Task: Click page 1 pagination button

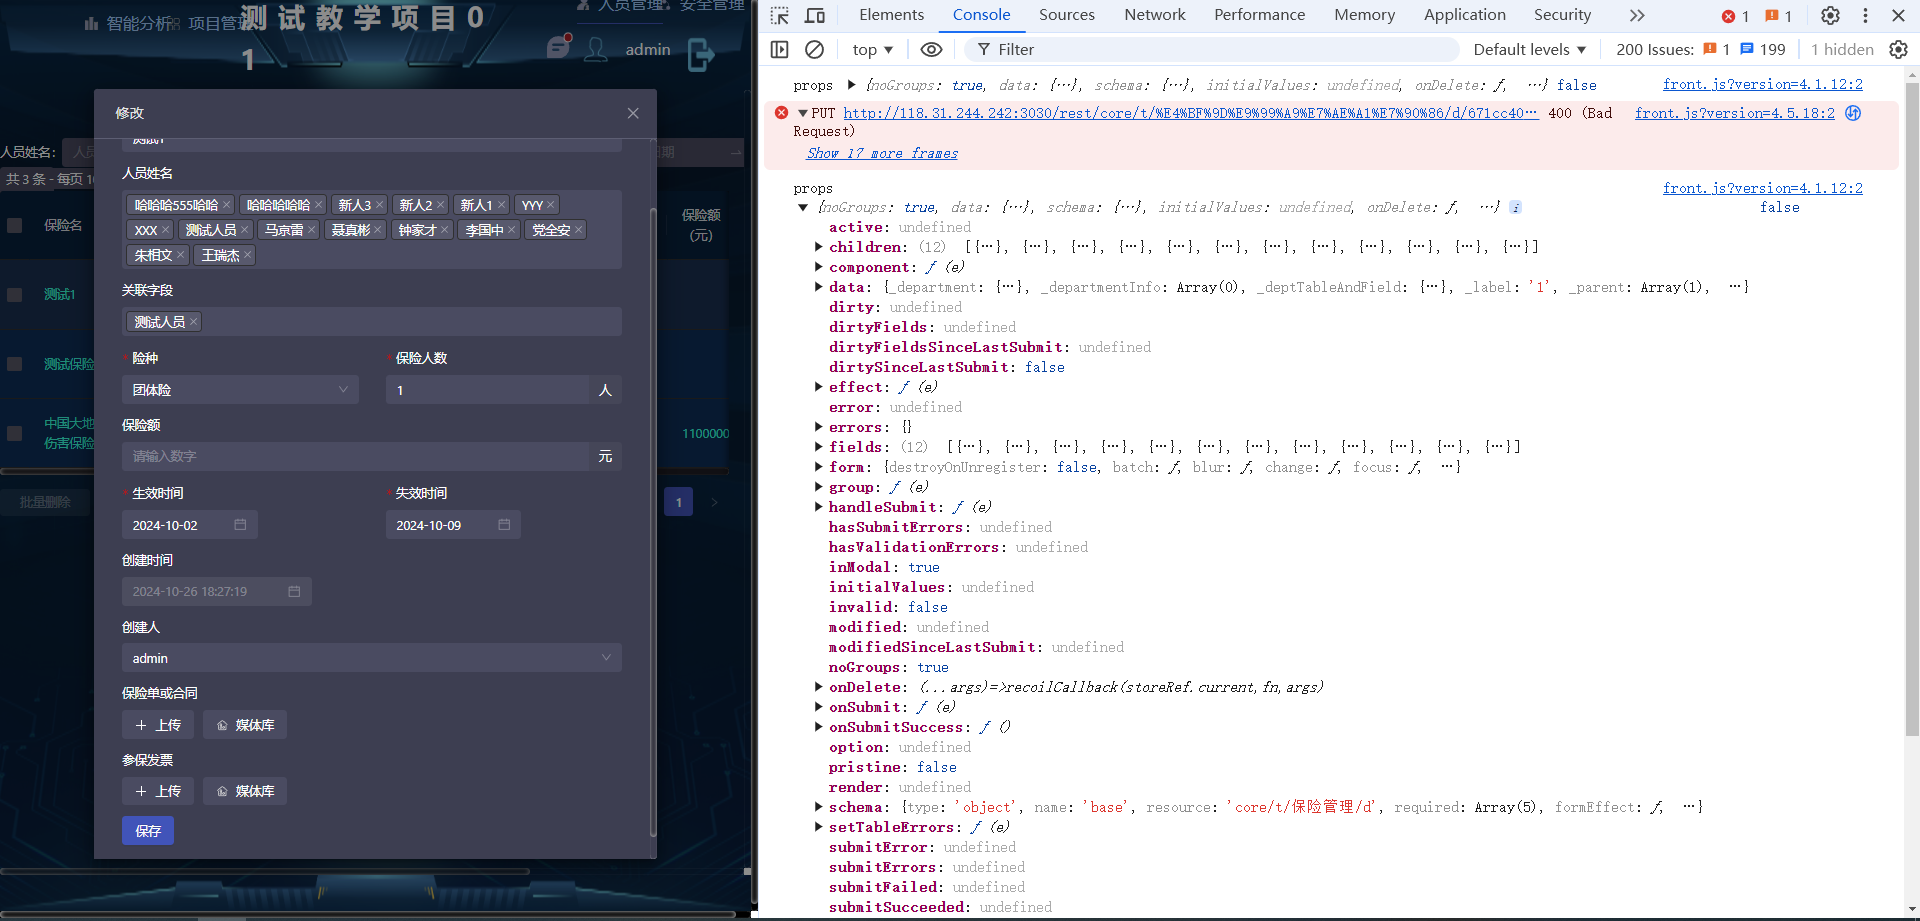Action: (678, 502)
